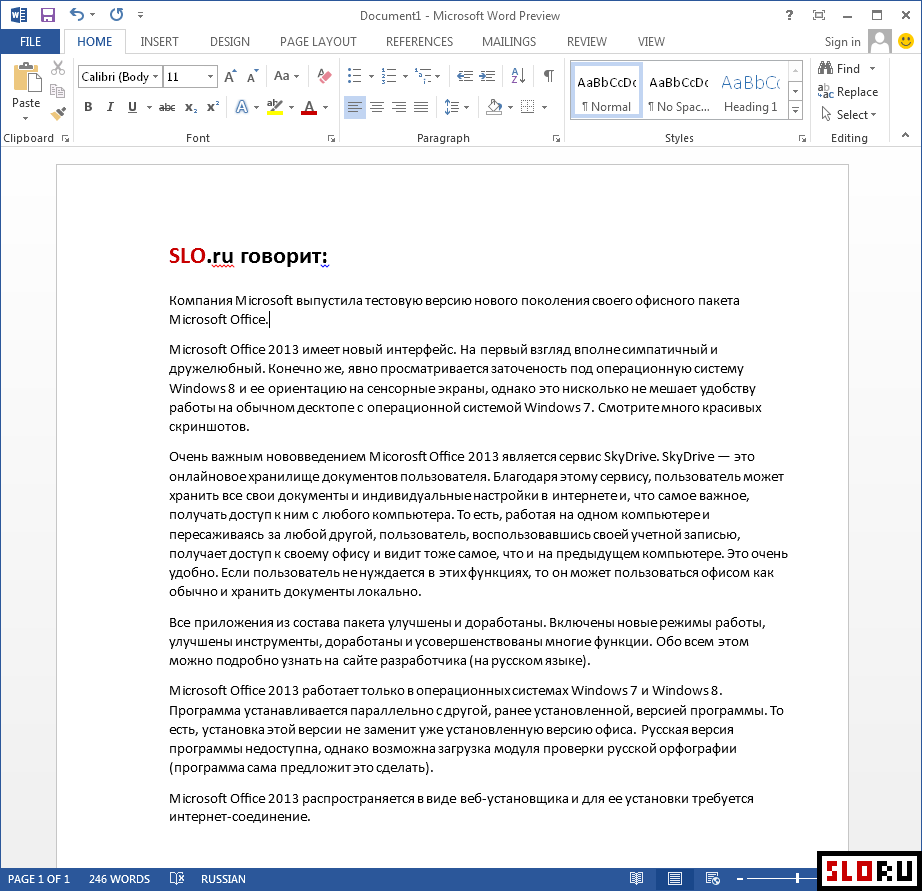Increase the paragraph indent
The width and height of the screenshot is (922, 891).
(487, 76)
